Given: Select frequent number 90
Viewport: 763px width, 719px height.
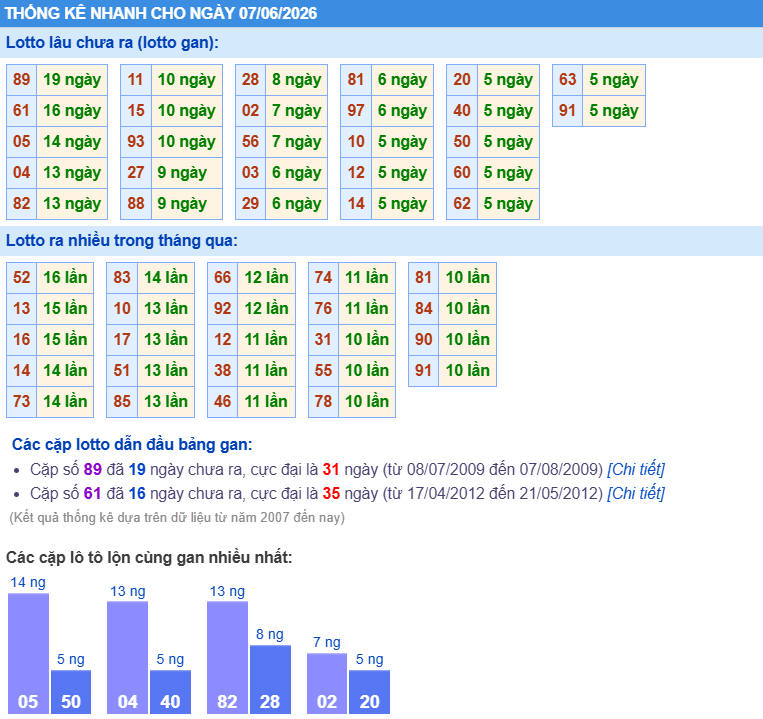Looking at the screenshot, I should [x=424, y=340].
